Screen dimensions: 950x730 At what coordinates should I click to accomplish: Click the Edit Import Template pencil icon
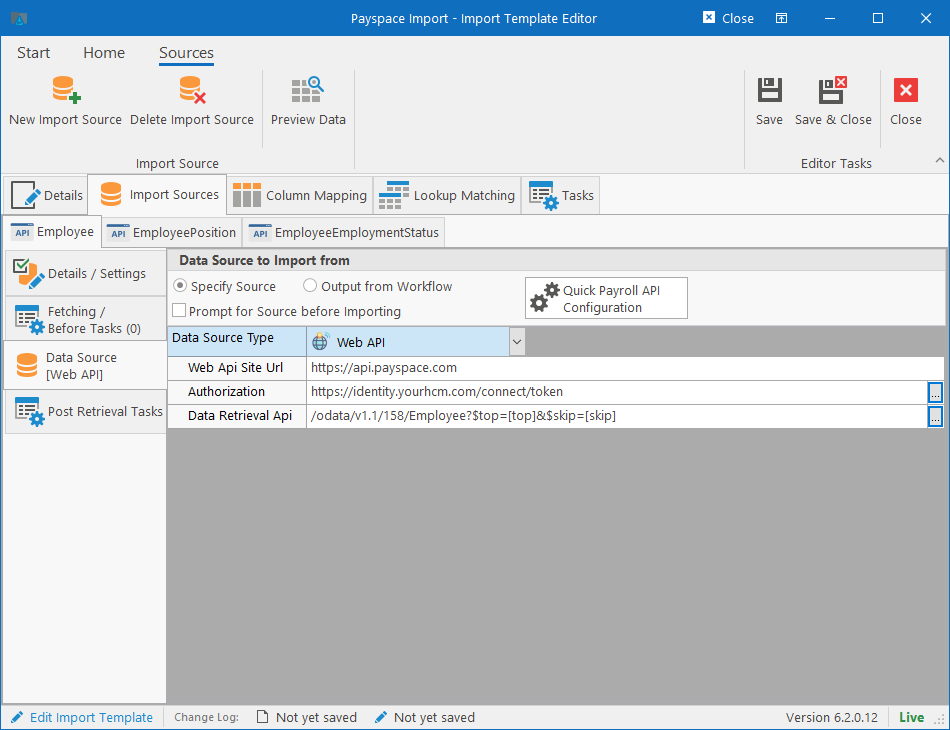click(18, 717)
